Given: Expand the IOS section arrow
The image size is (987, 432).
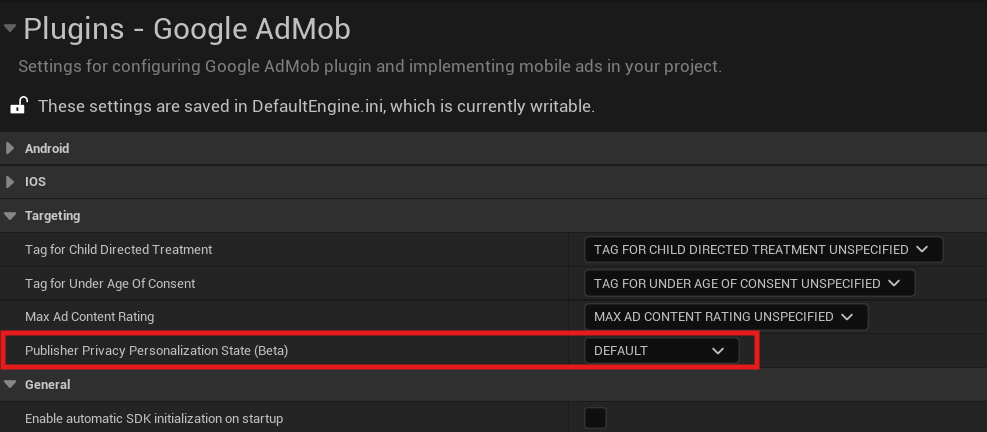Looking at the screenshot, I should click(10, 182).
